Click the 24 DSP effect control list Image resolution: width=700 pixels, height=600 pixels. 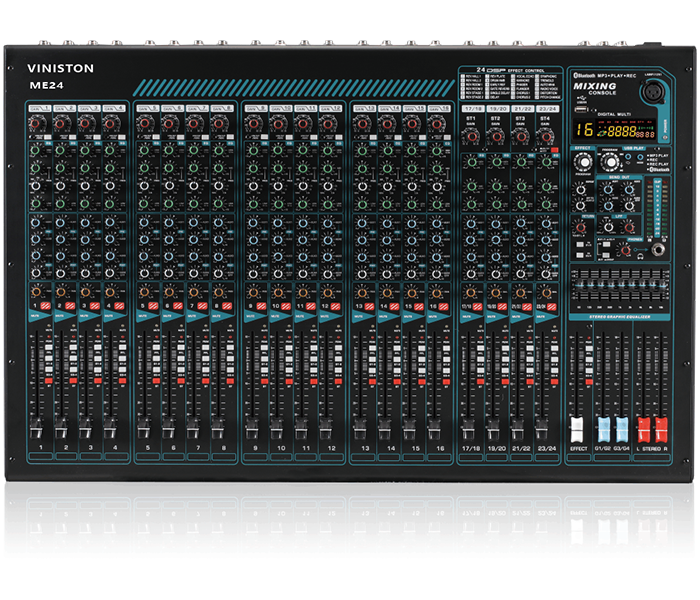tap(513, 88)
